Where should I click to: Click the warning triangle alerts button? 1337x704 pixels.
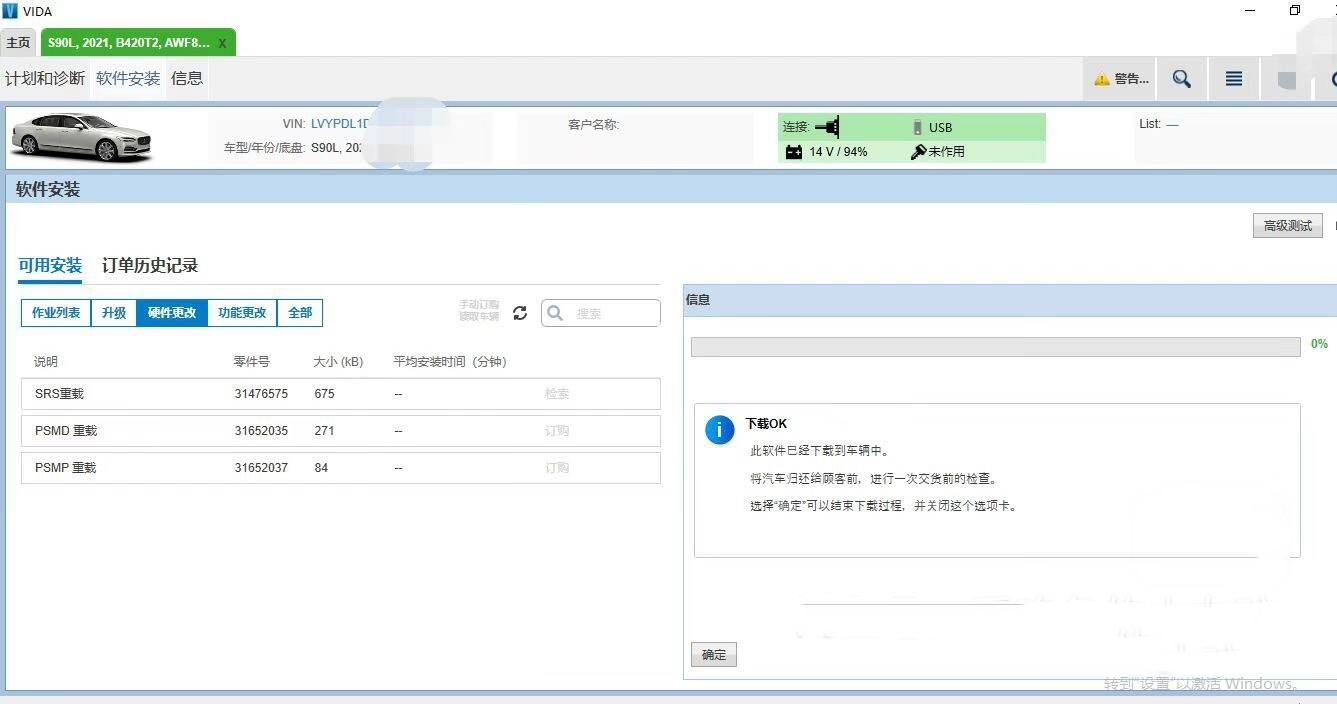click(x=1120, y=79)
